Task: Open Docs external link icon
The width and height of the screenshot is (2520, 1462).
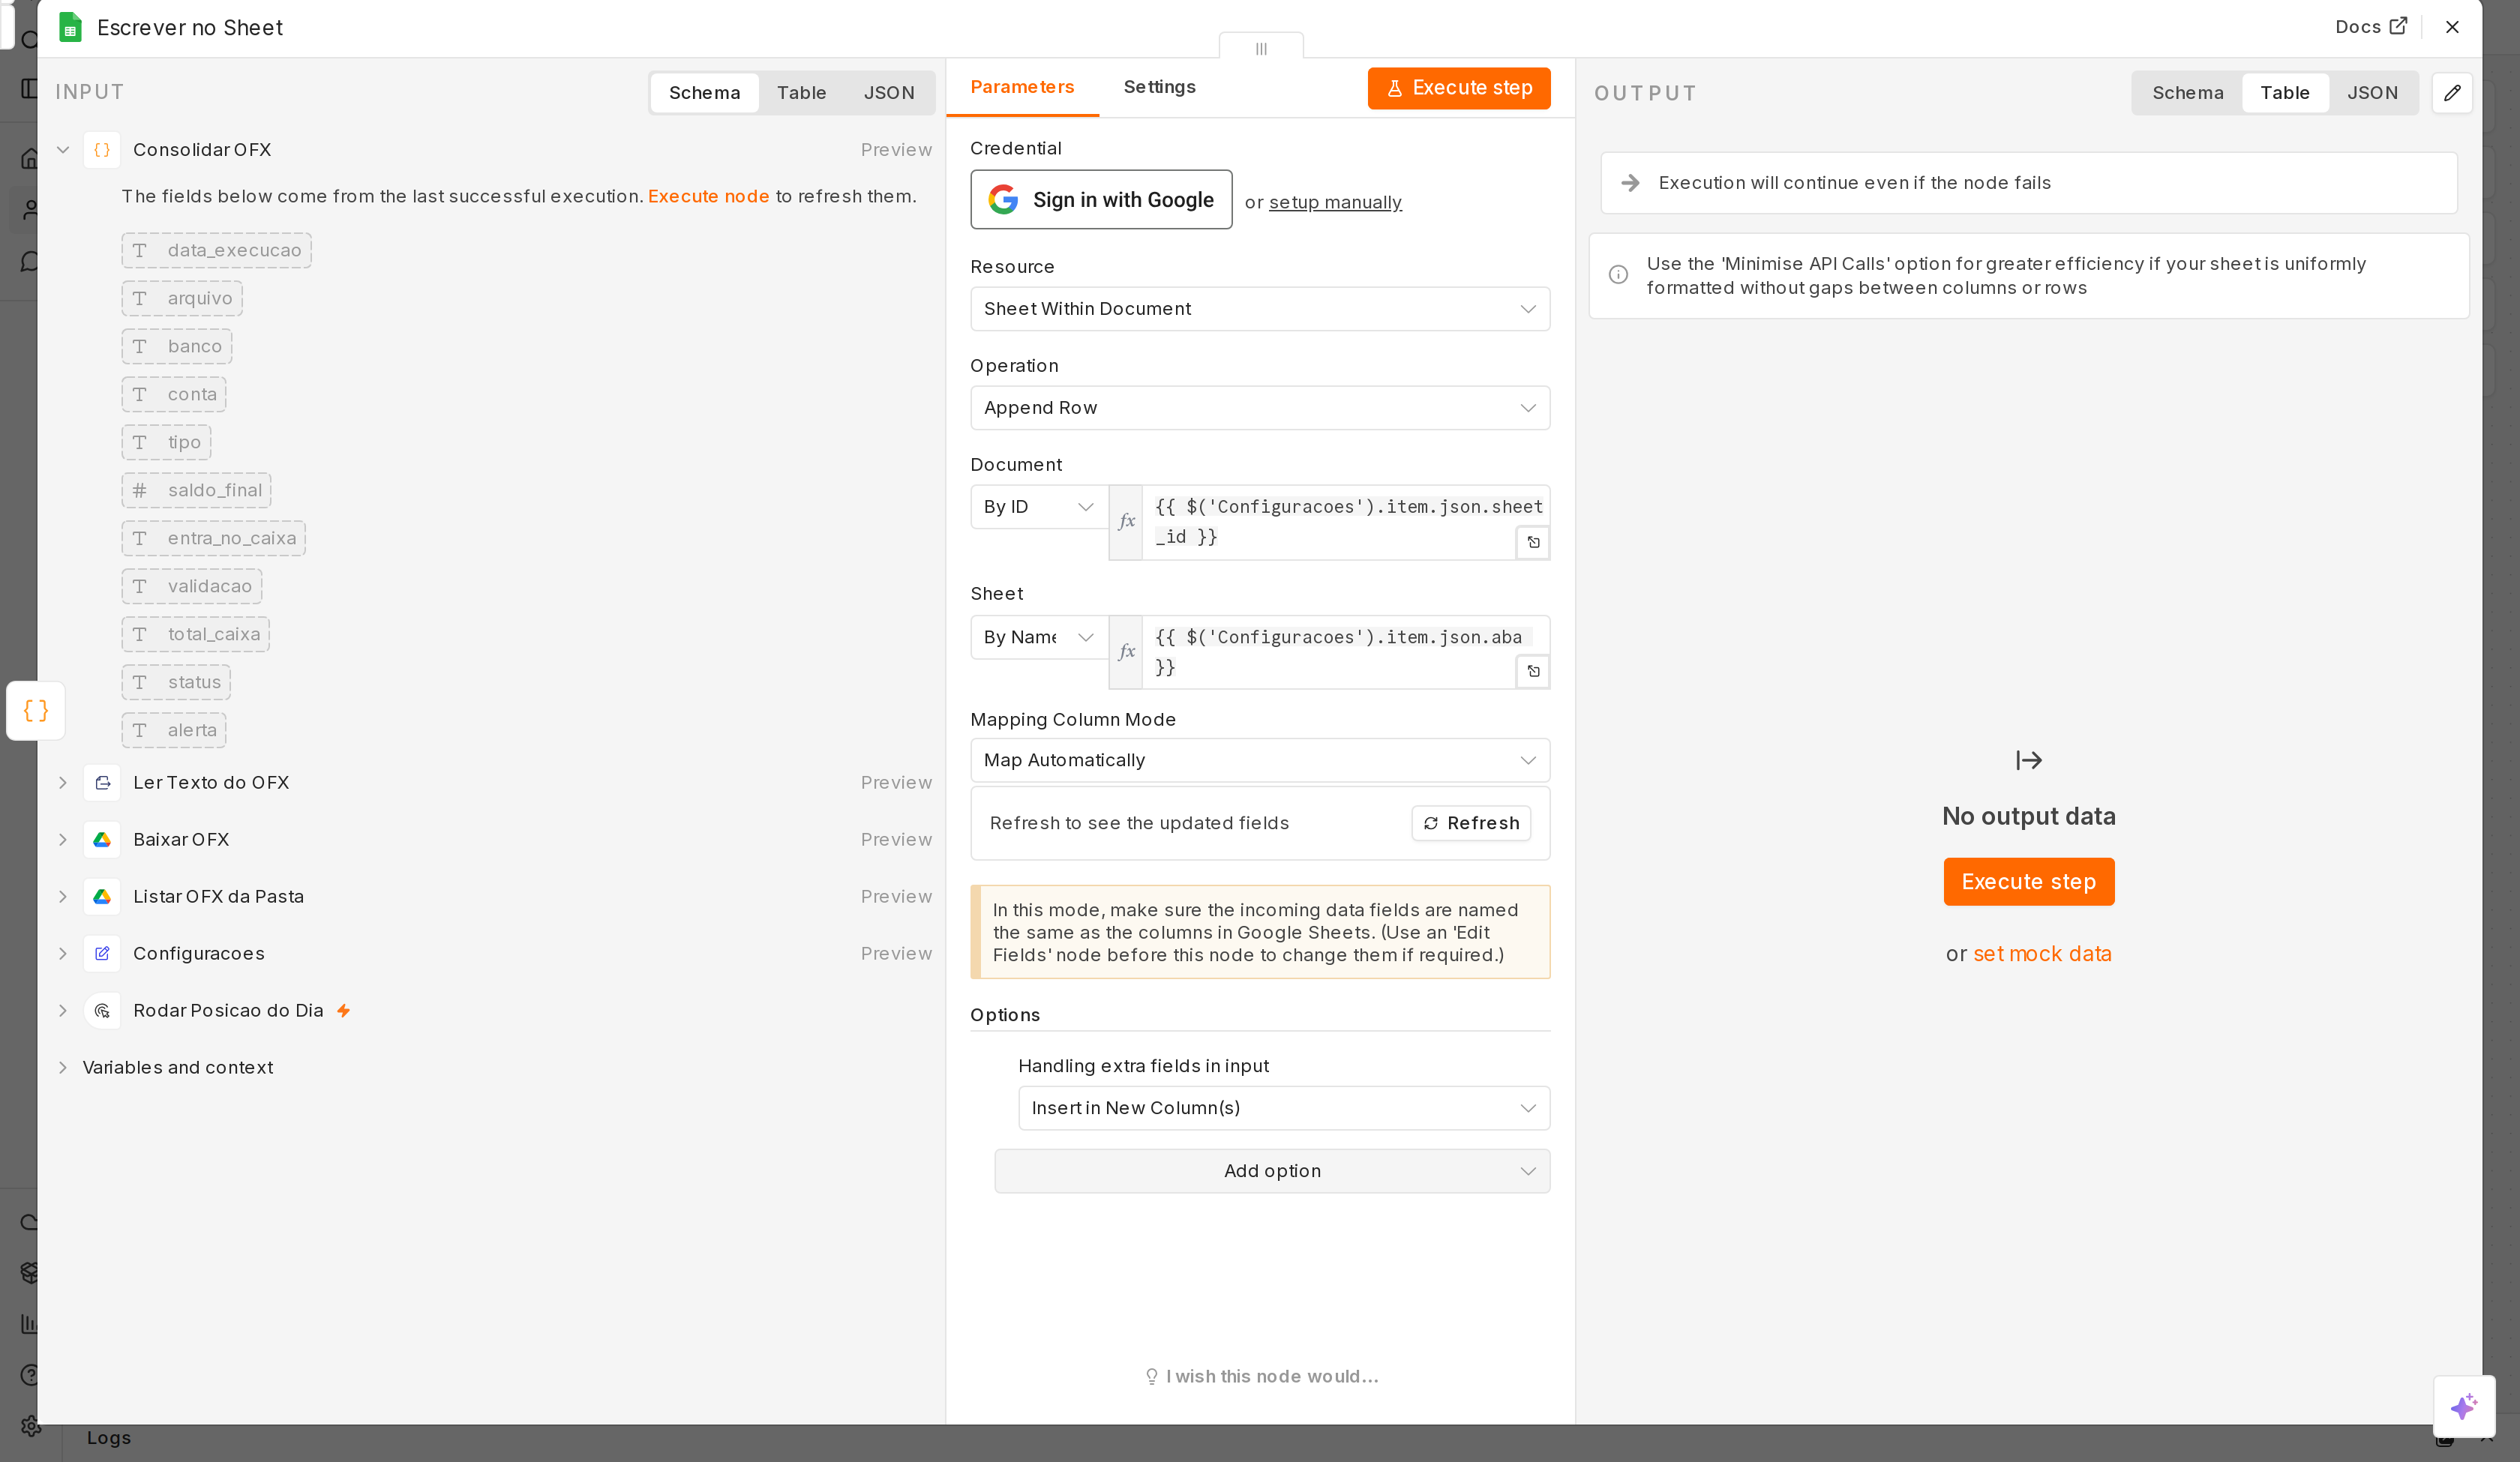Action: pyautogui.click(x=2398, y=26)
